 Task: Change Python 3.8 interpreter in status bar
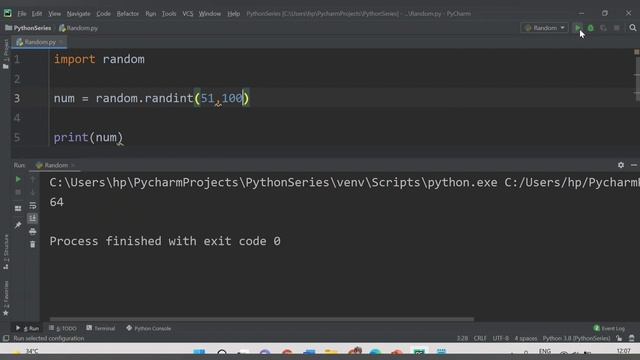(576, 338)
